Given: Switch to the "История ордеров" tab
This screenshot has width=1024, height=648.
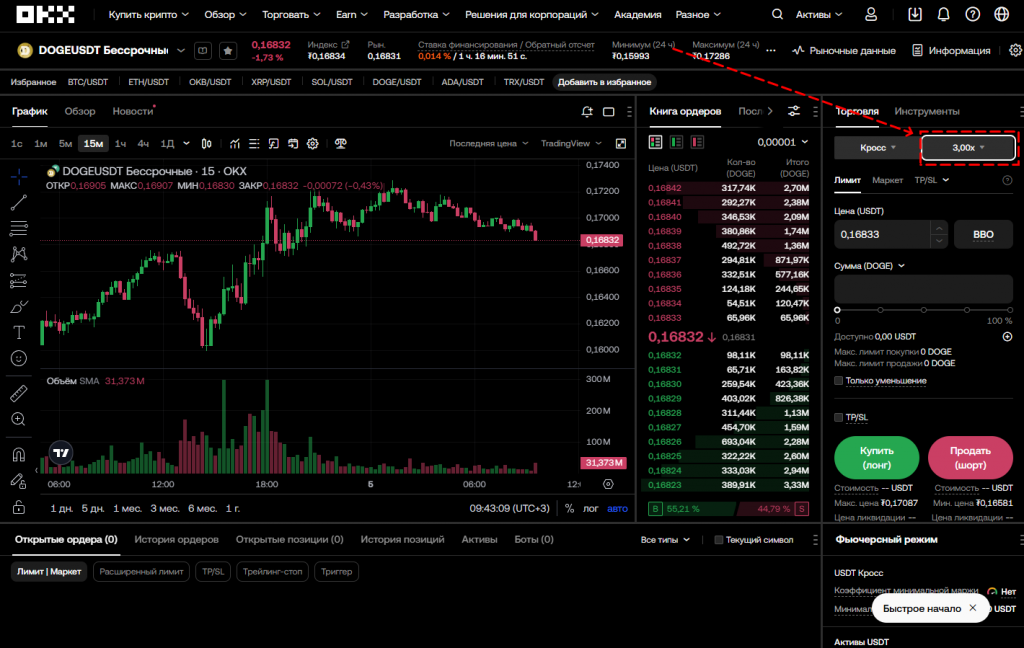Looking at the screenshot, I should (176, 539).
